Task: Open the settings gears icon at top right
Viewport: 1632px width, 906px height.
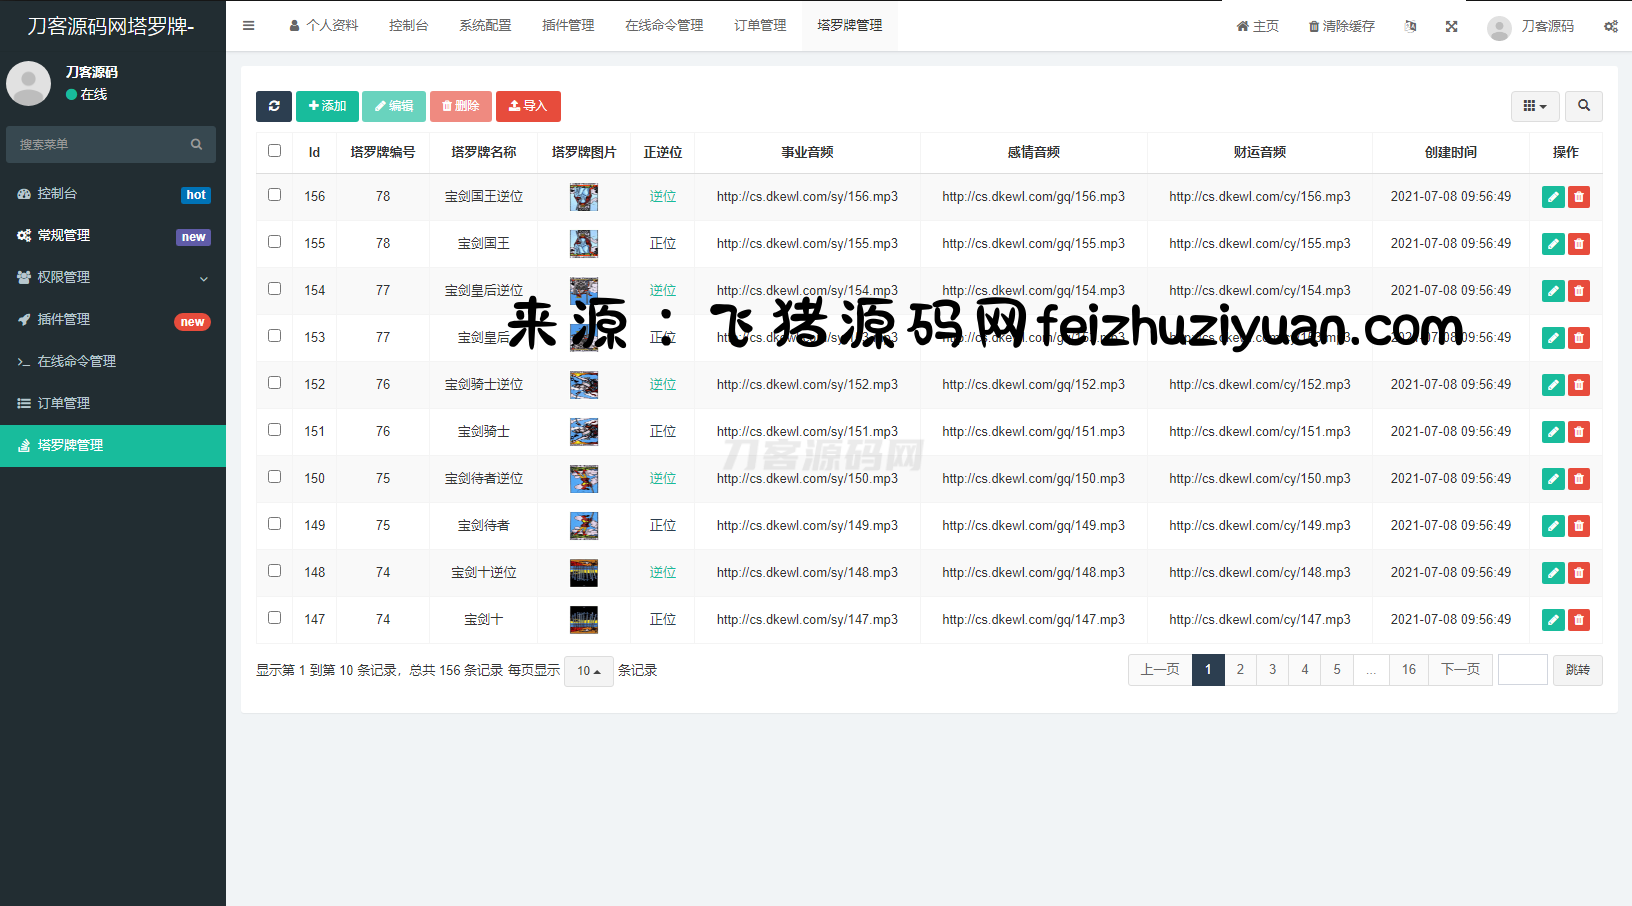Action: [1610, 26]
